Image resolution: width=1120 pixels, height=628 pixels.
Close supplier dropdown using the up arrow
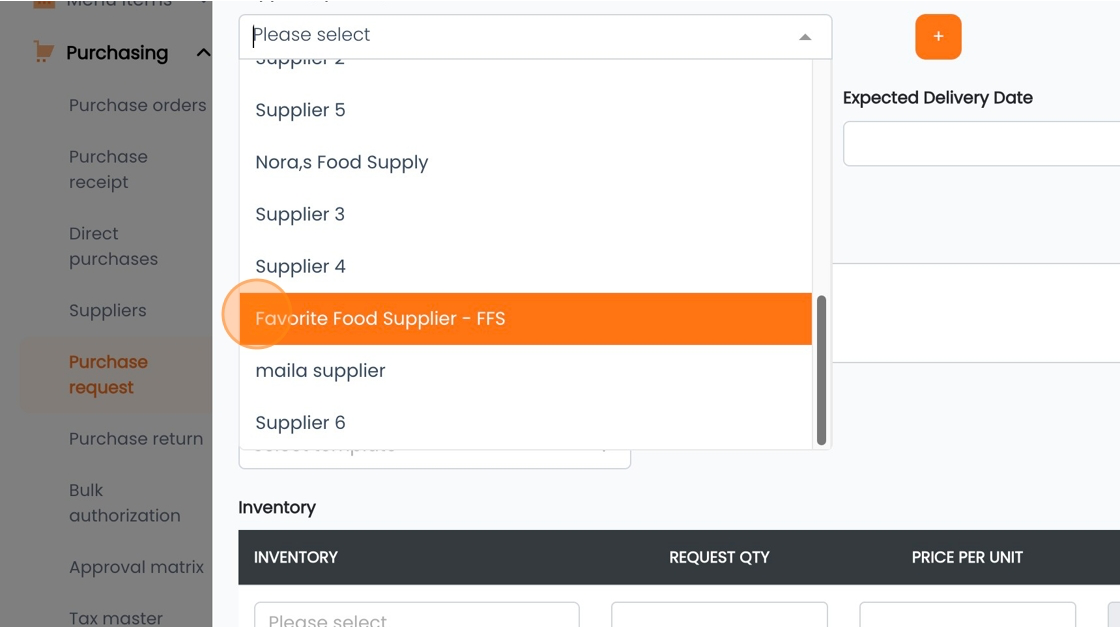805,37
